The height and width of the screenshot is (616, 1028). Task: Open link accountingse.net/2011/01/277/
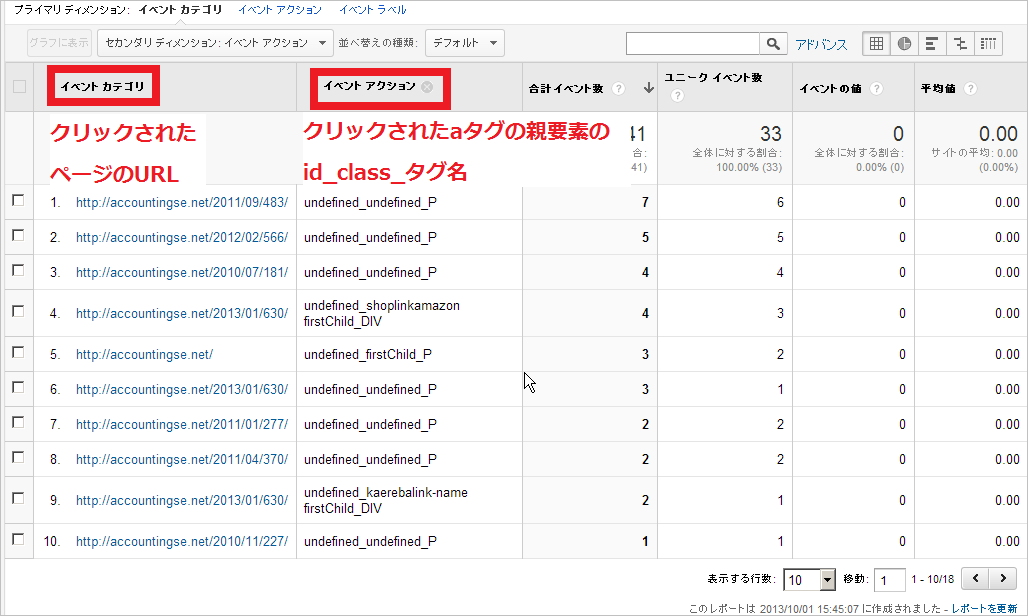pos(182,425)
